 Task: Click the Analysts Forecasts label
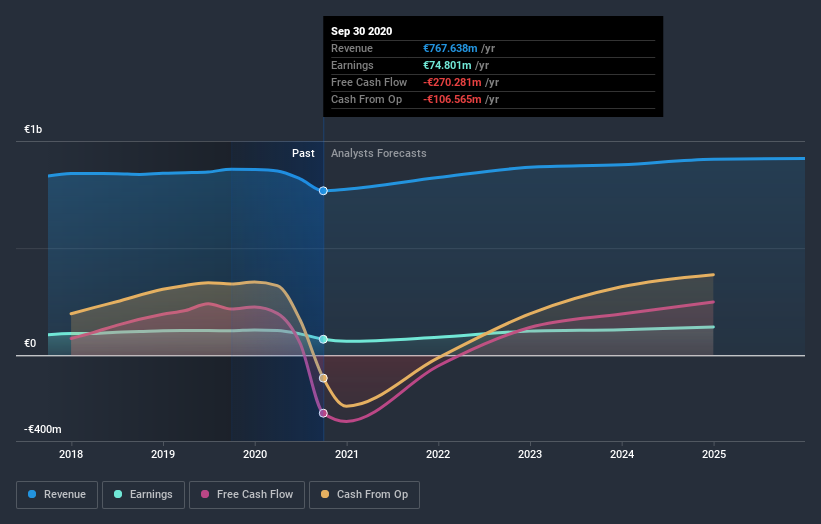[379, 153]
